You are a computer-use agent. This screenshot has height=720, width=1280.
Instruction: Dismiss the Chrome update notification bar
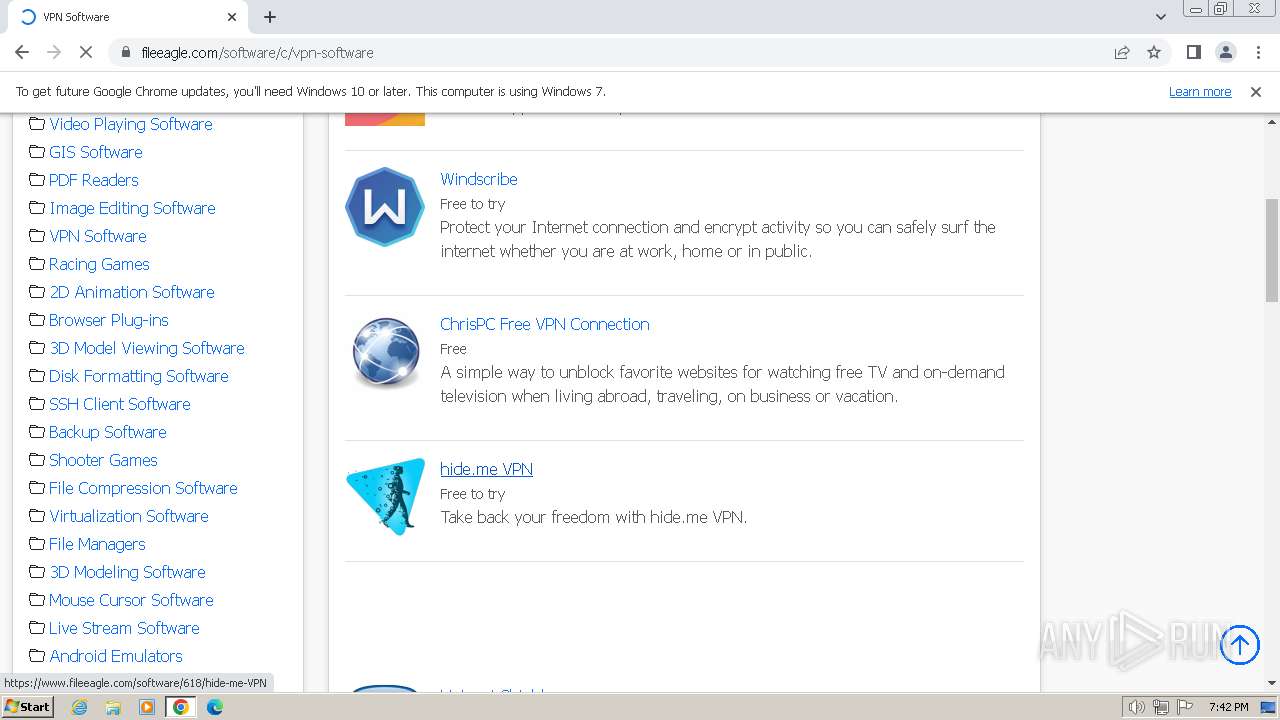[1256, 91]
